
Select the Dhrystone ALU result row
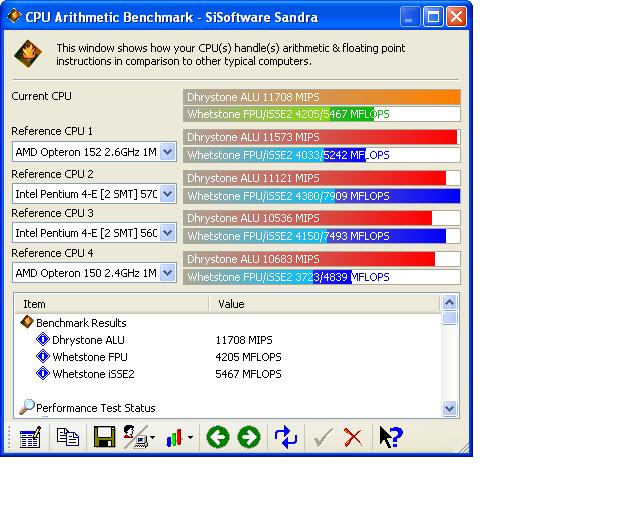(88, 340)
